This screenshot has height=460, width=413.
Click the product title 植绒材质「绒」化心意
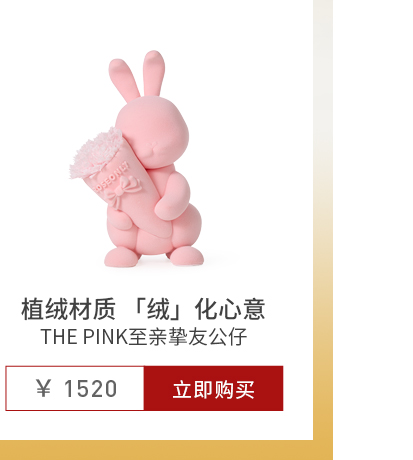(x=143, y=309)
